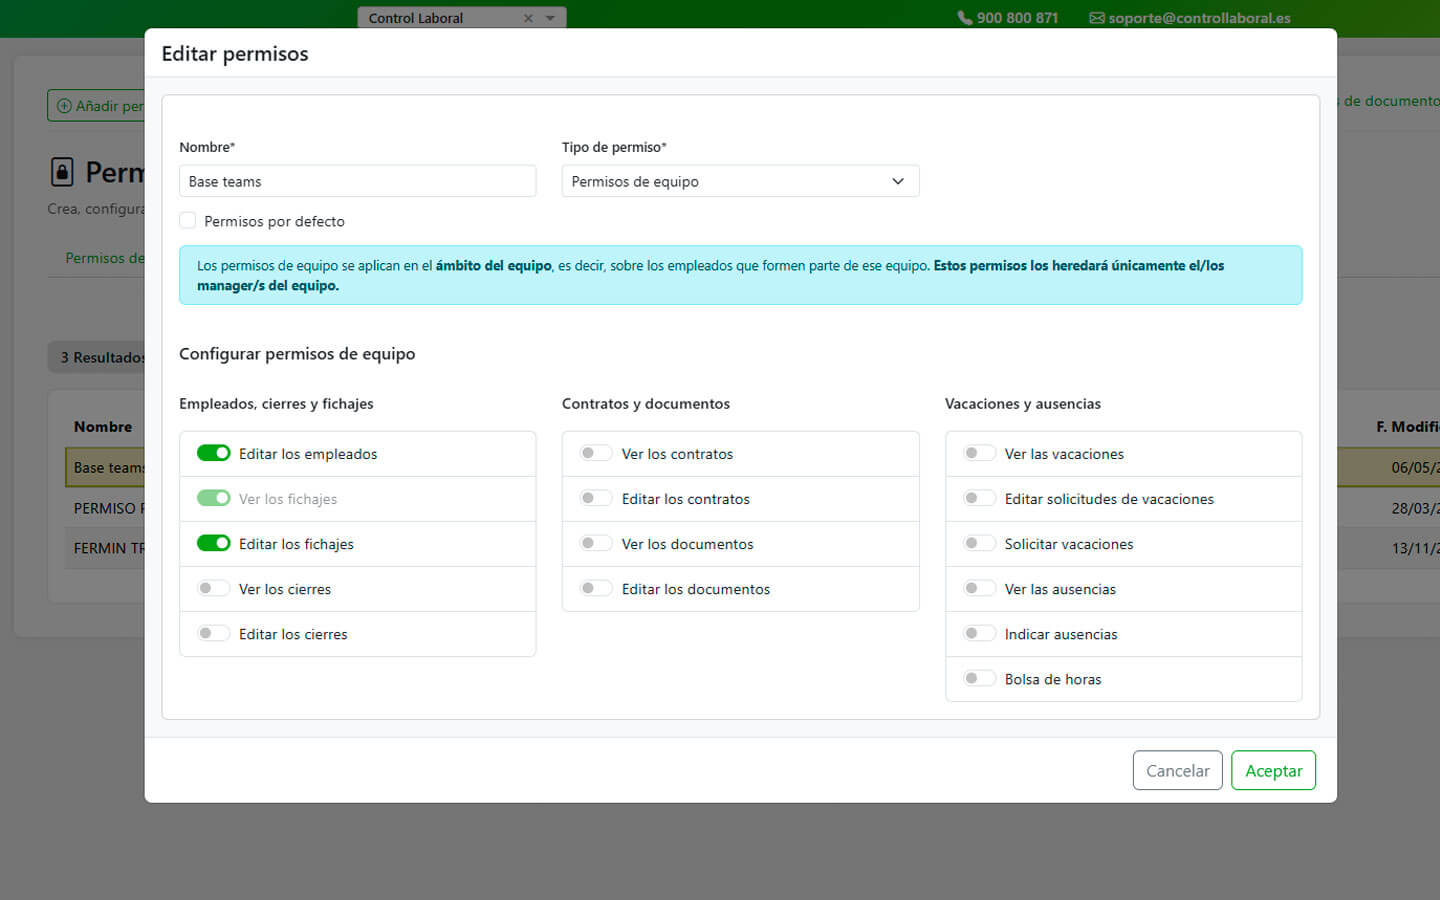The height and width of the screenshot is (900, 1440).
Task: Click the Nombre field containing Base teams
Action: (357, 181)
